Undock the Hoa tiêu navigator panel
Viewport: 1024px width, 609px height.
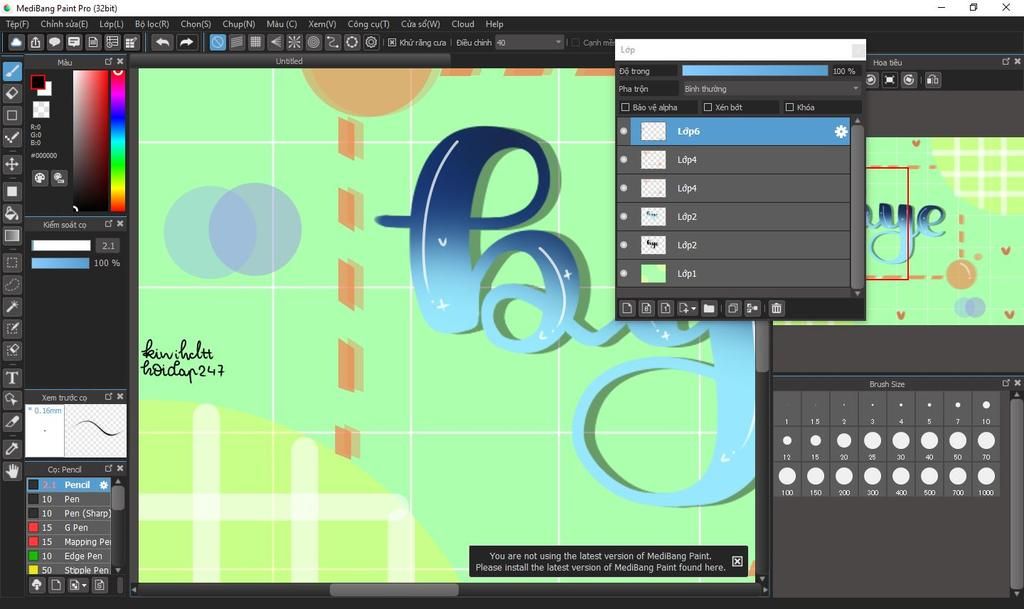click(1006, 61)
